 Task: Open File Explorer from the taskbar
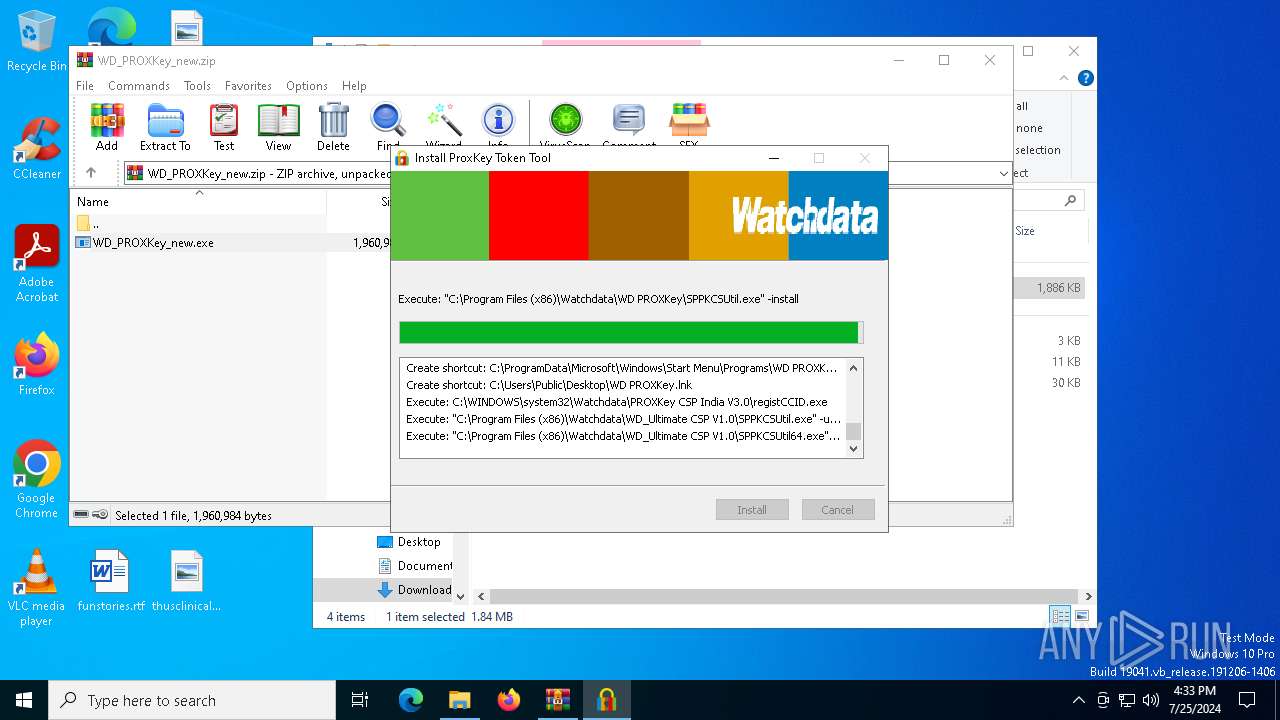459,700
